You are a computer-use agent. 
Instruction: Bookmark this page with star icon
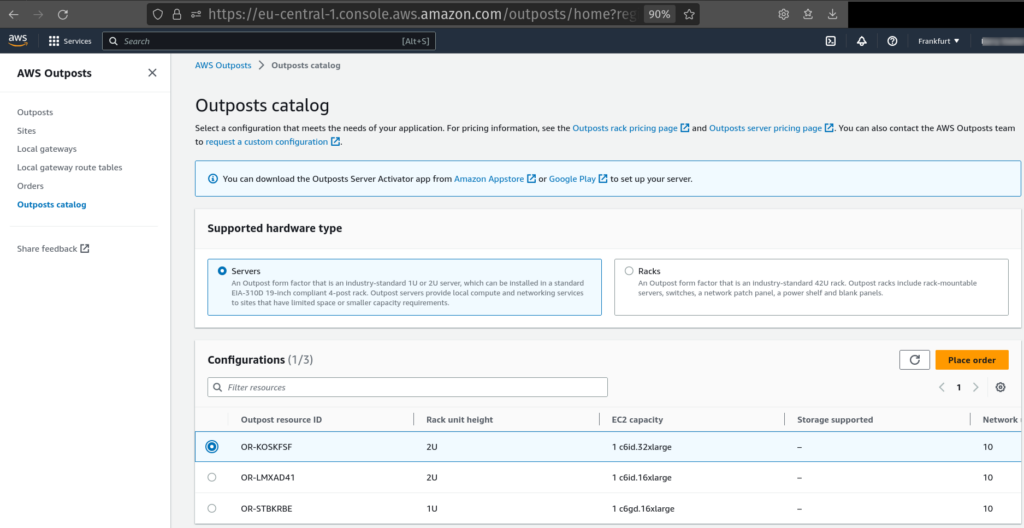tap(688, 14)
